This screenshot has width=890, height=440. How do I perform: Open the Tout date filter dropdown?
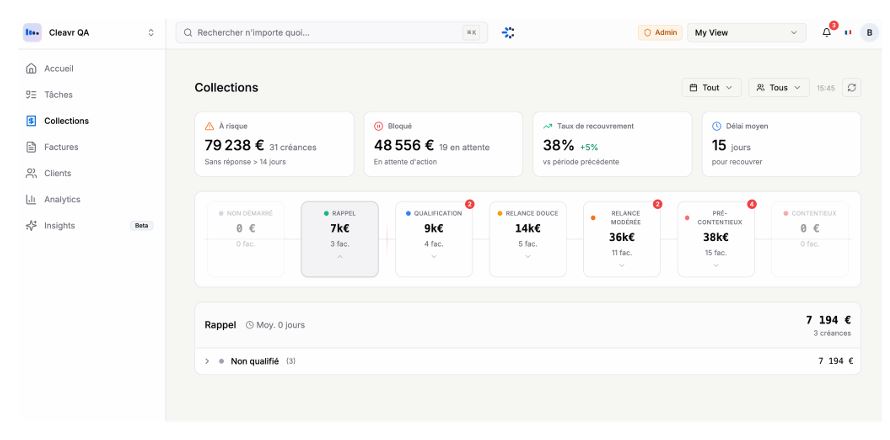tap(711, 88)
